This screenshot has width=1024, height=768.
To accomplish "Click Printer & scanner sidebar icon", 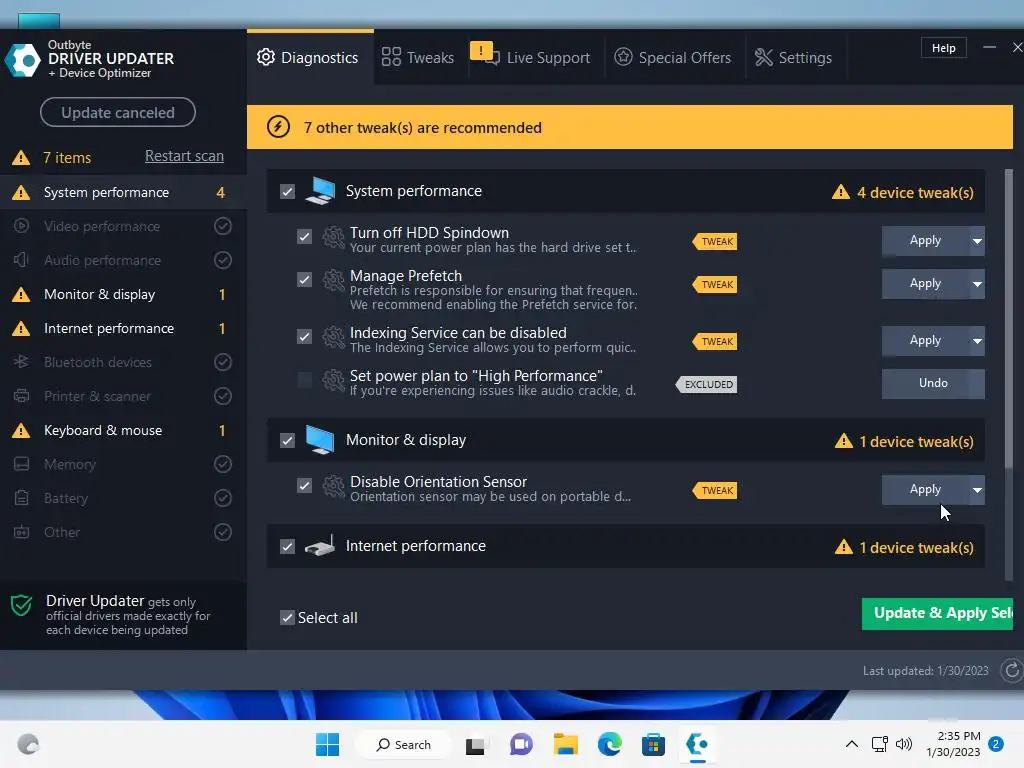I will [22, 396].
